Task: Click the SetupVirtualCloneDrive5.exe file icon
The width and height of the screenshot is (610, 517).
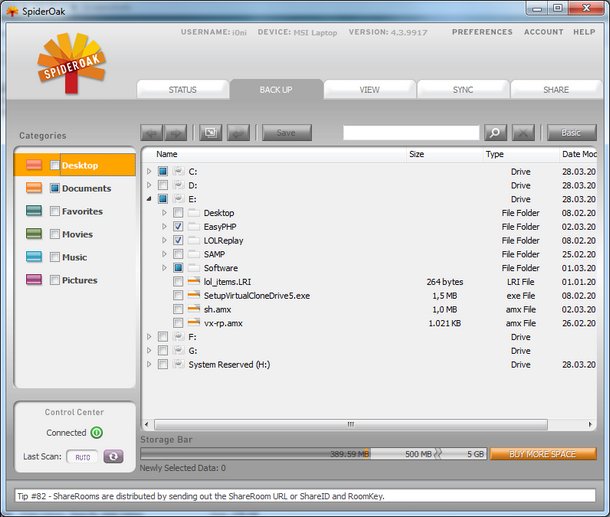Action: 194,295
